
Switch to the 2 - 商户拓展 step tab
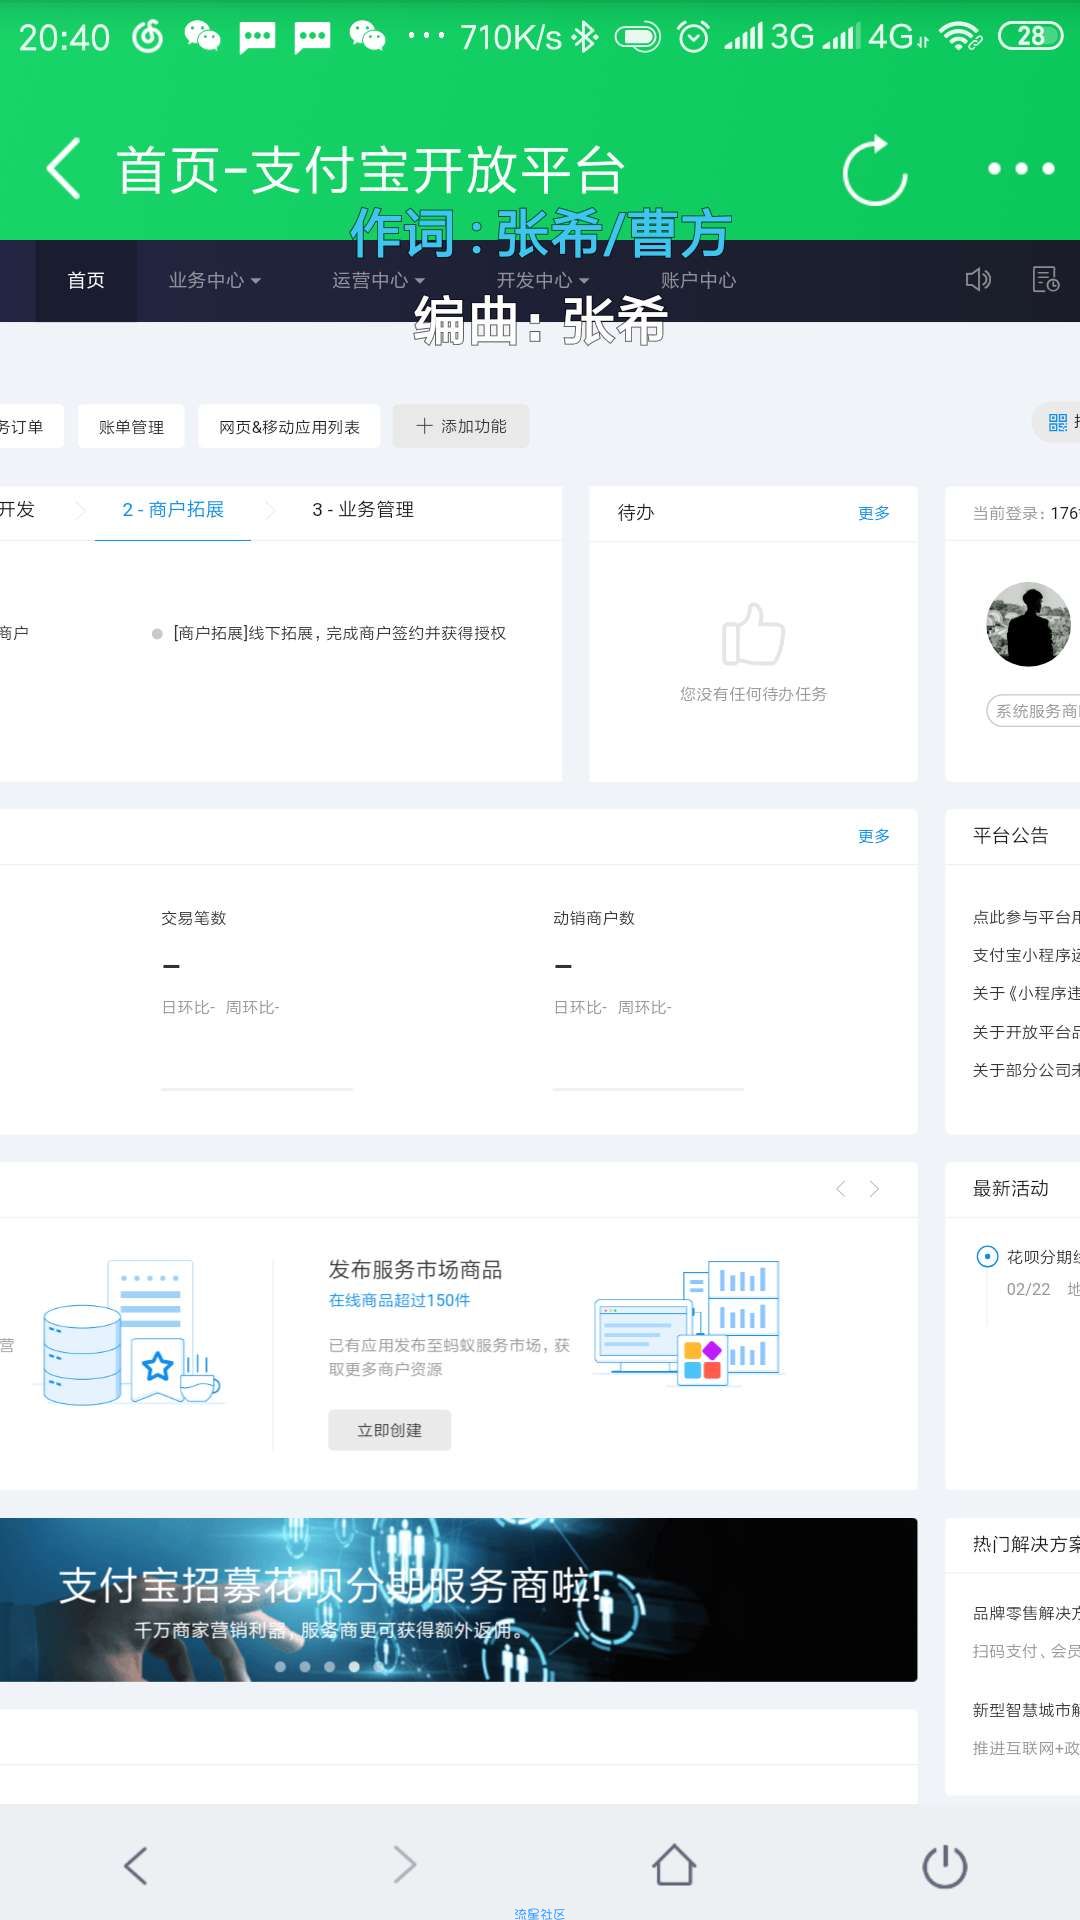173,510
